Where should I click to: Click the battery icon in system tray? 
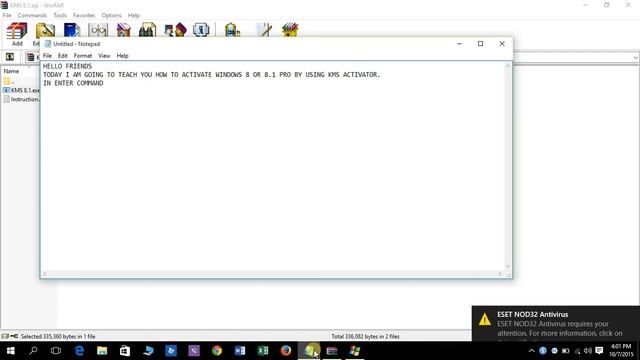coord(565,351)
